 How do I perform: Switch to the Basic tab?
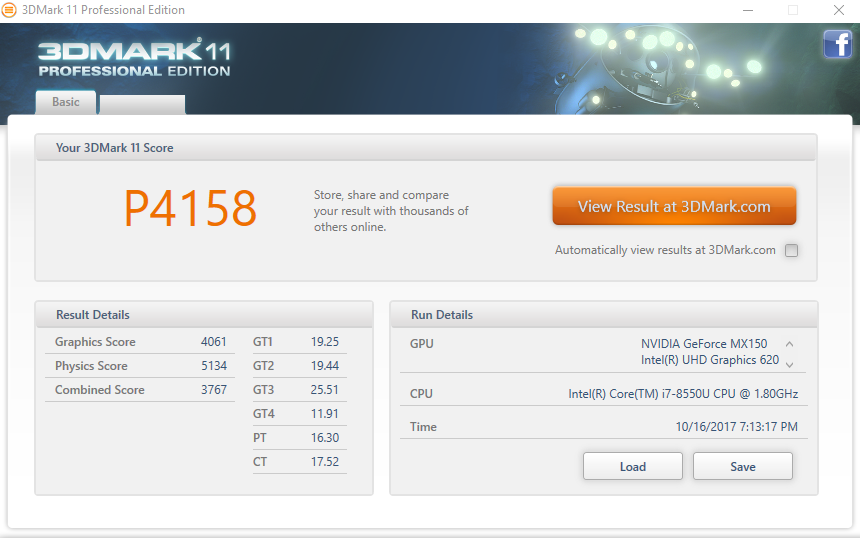(x=66, y=102)
